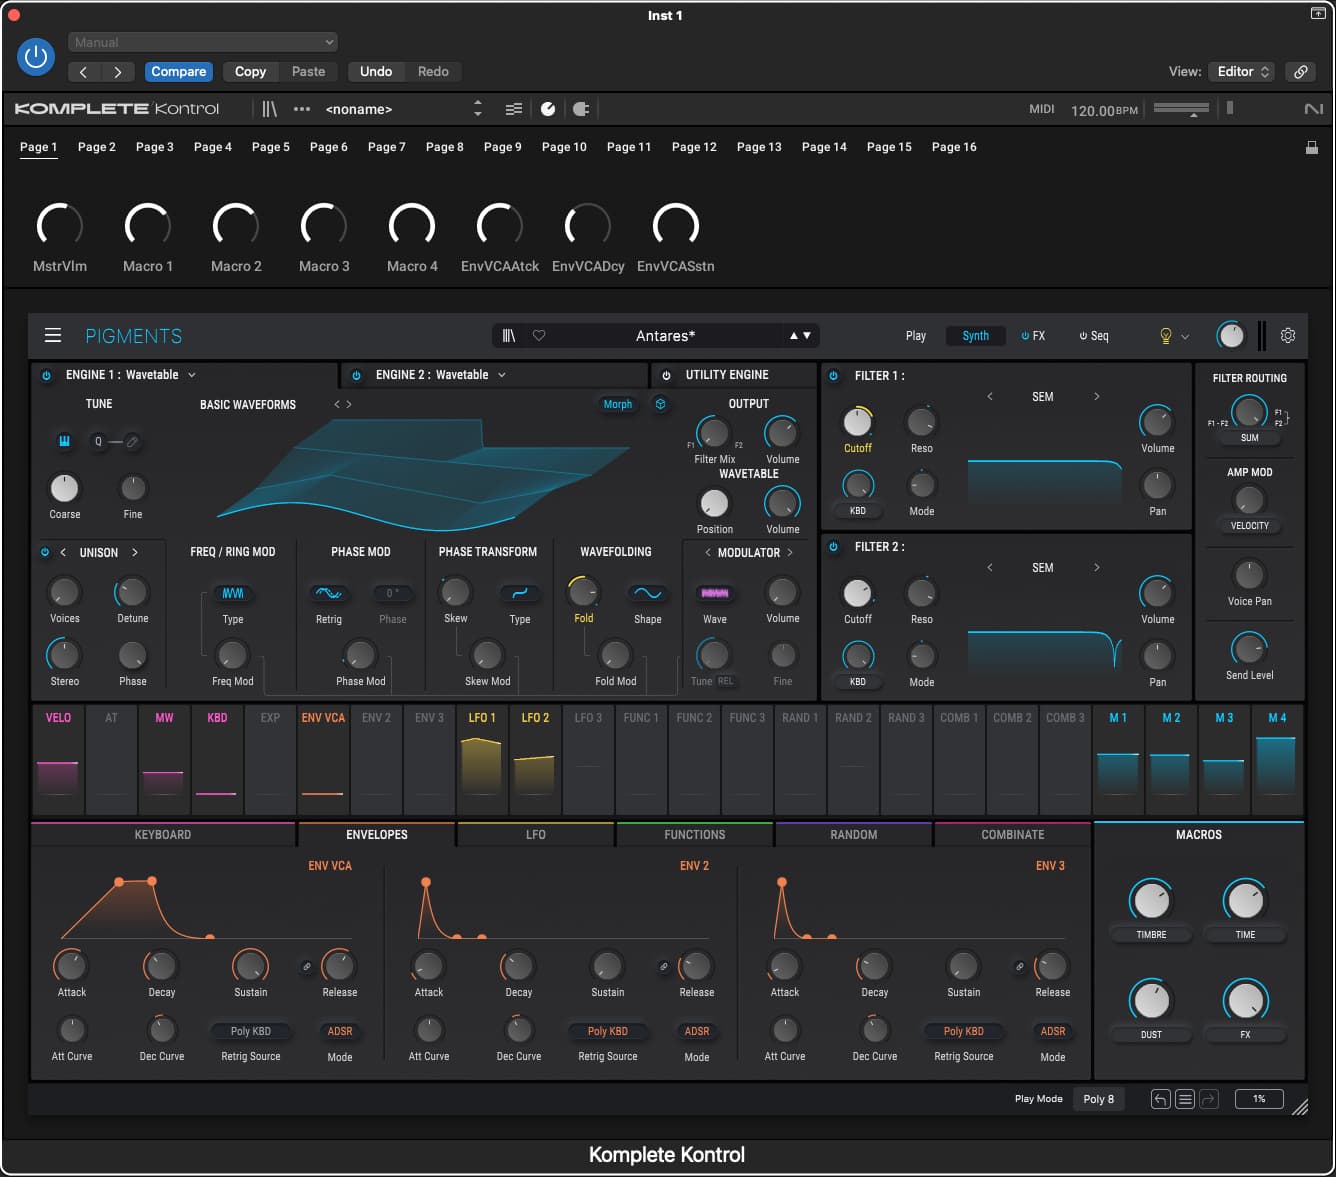Toggle the Morph button on wavetable
The width and height of the screenshot is (1336, 1177).
pyautogui.click(x=618, y=404)
